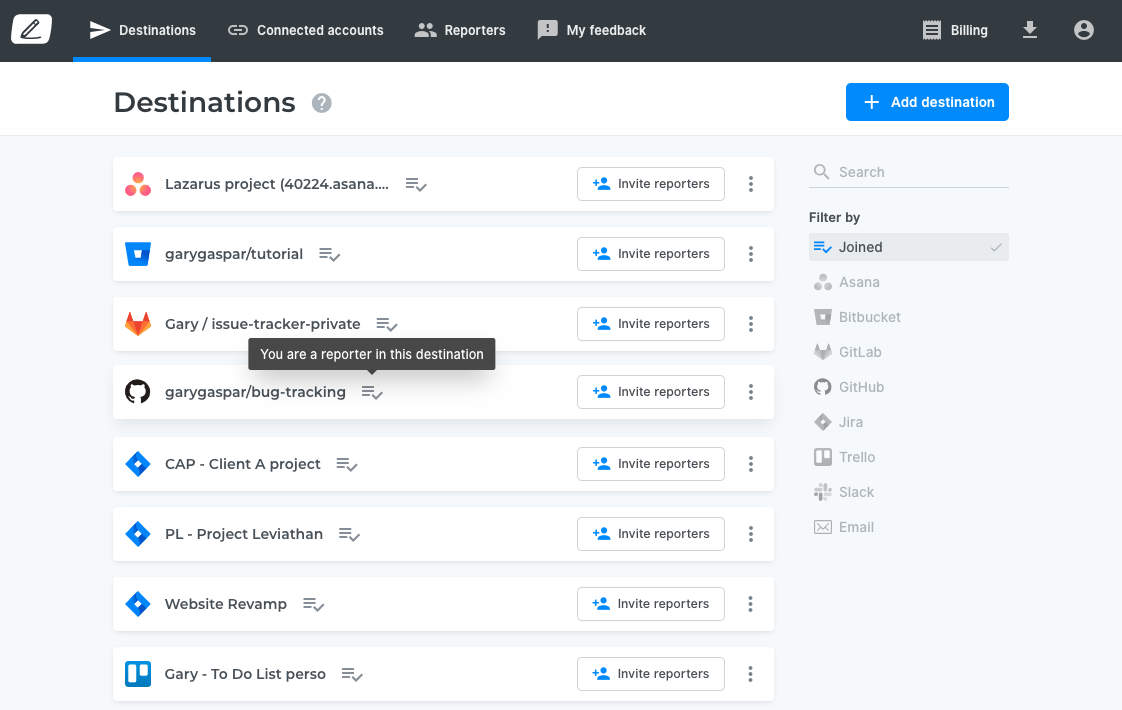Click reporter status icon on Lazarus project
The width and height of the screenshot is (1122, 710).
coord(416,185)
